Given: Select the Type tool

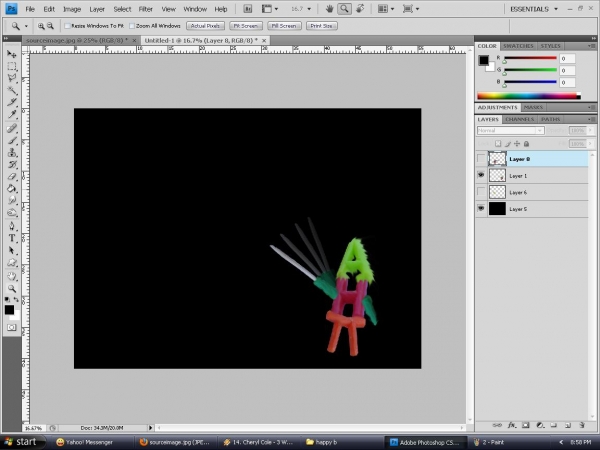Looking at the screenshot, I should tap(12, 238).
